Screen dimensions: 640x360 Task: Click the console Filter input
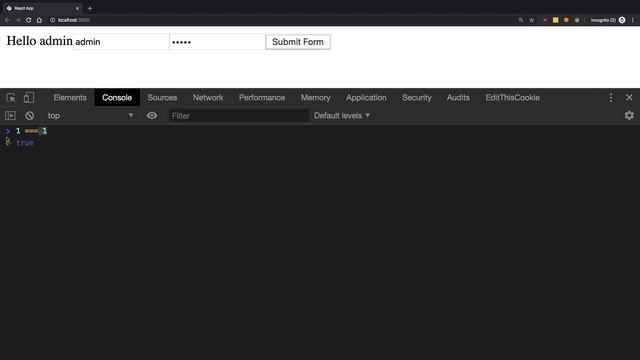[x=239, y=116]
